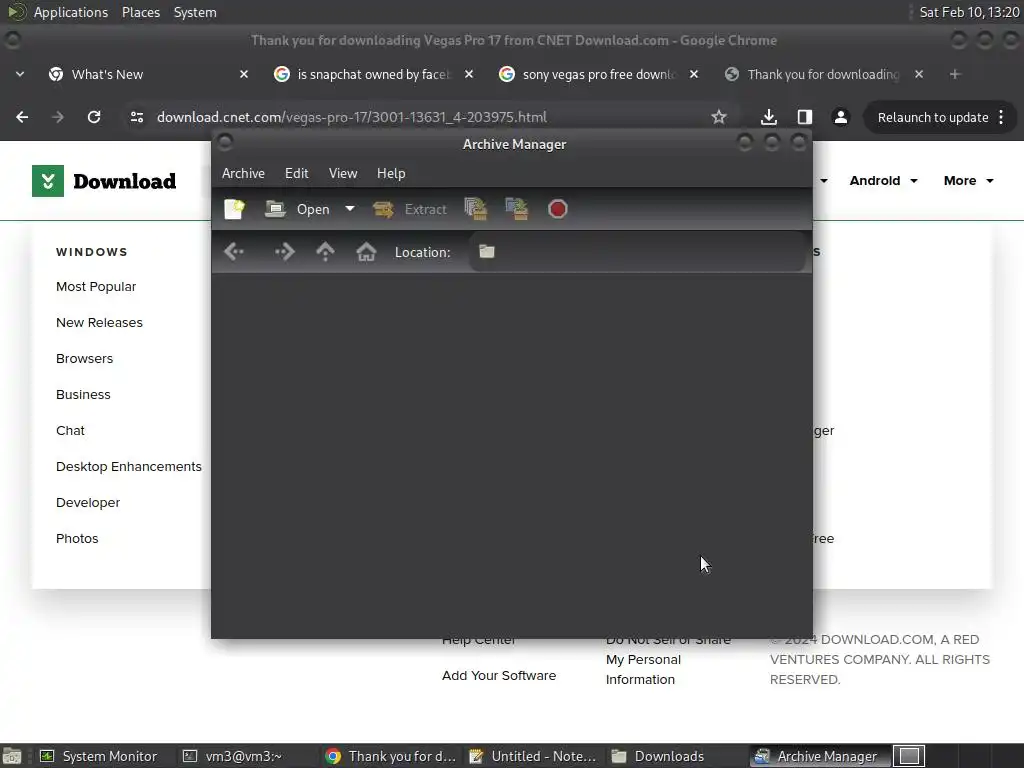Go forward in Archive Manager location bar
Image resolution: width=1024 pixels, height=768 pixels.
[285, 251]
